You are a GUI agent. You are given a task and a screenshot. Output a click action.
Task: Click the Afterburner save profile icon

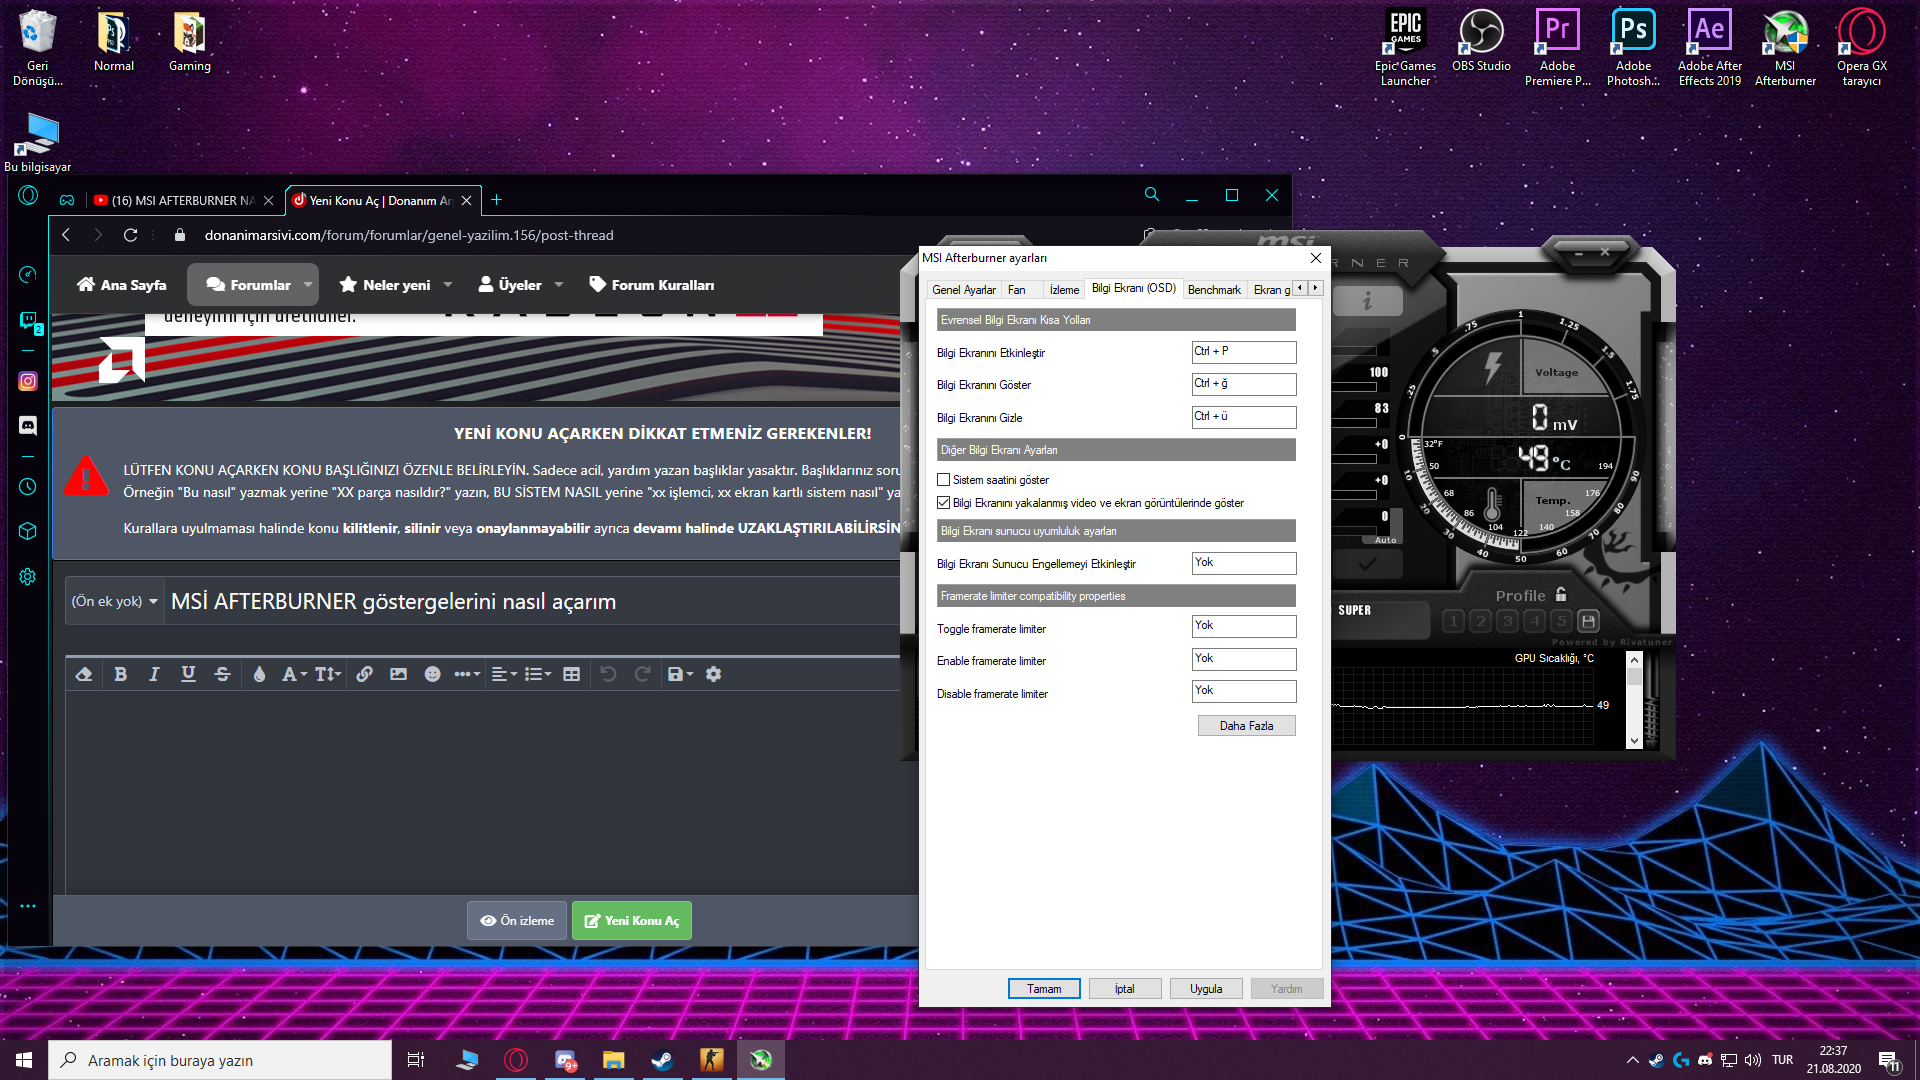point(1588,621)
